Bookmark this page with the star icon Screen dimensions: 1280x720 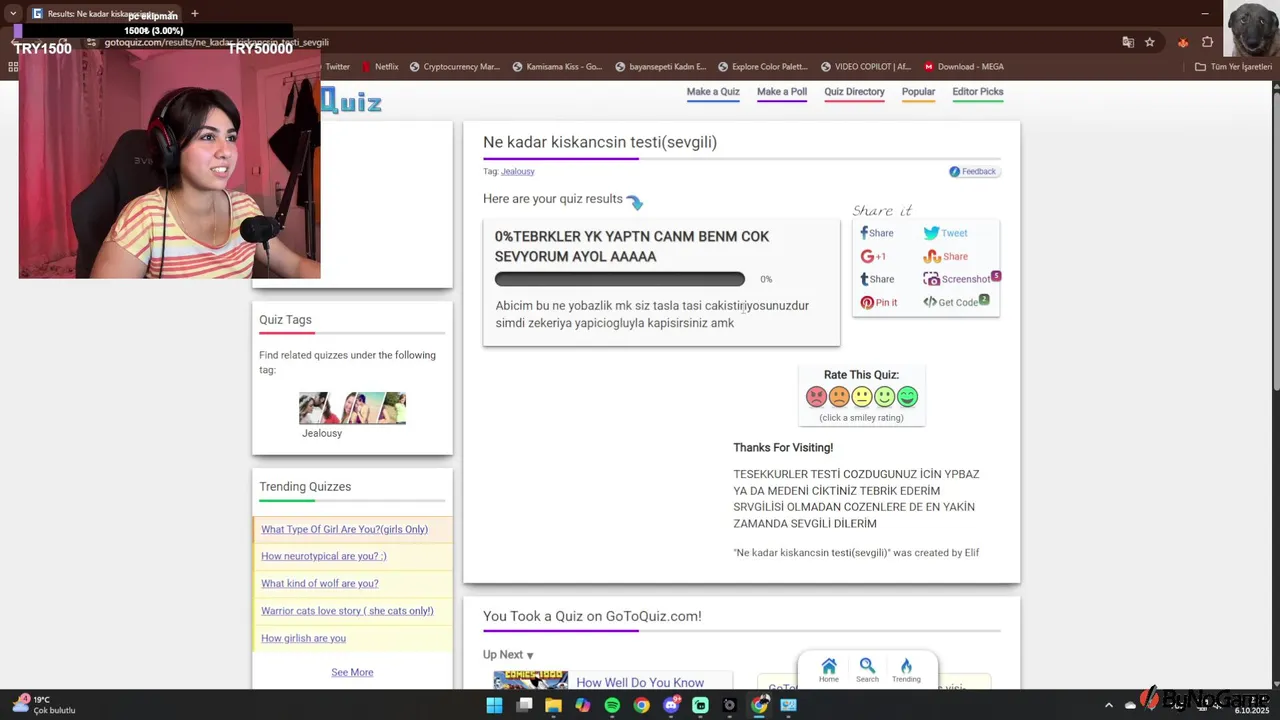coord(1150,42)
